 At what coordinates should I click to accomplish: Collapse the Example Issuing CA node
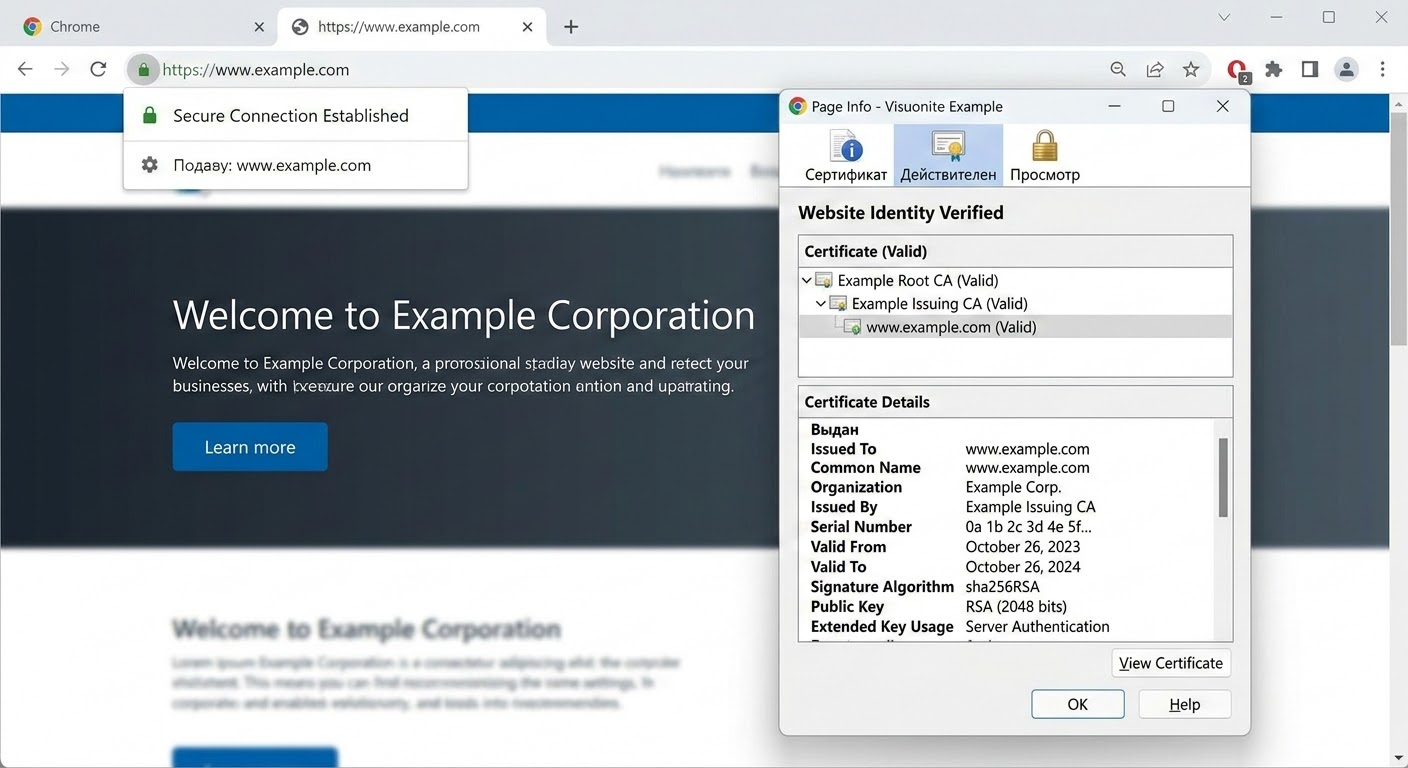coord(821,304)
